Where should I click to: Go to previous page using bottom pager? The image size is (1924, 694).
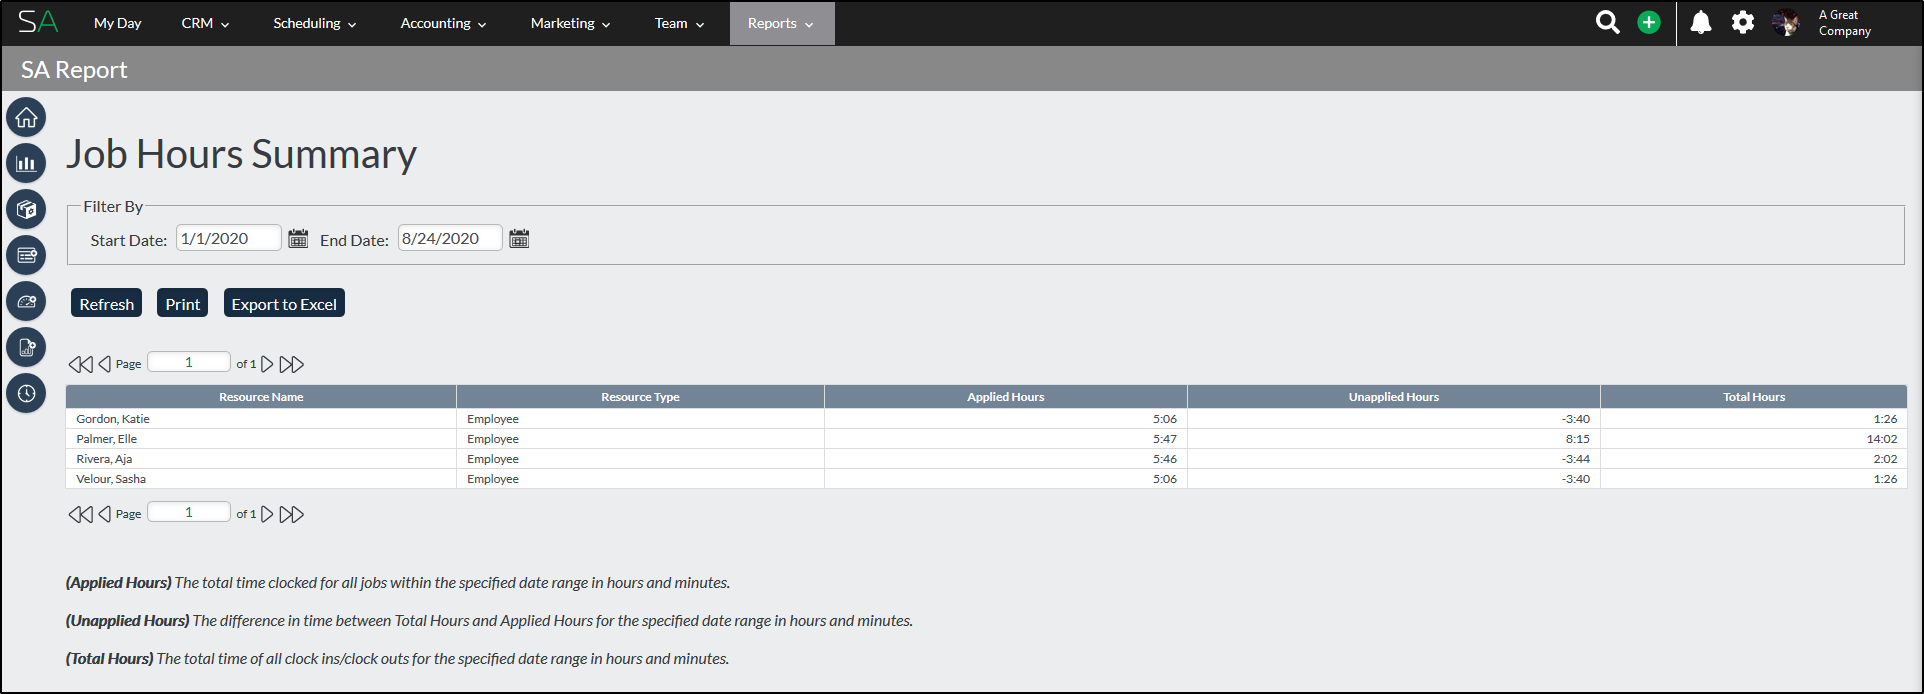tap(104, 514)
